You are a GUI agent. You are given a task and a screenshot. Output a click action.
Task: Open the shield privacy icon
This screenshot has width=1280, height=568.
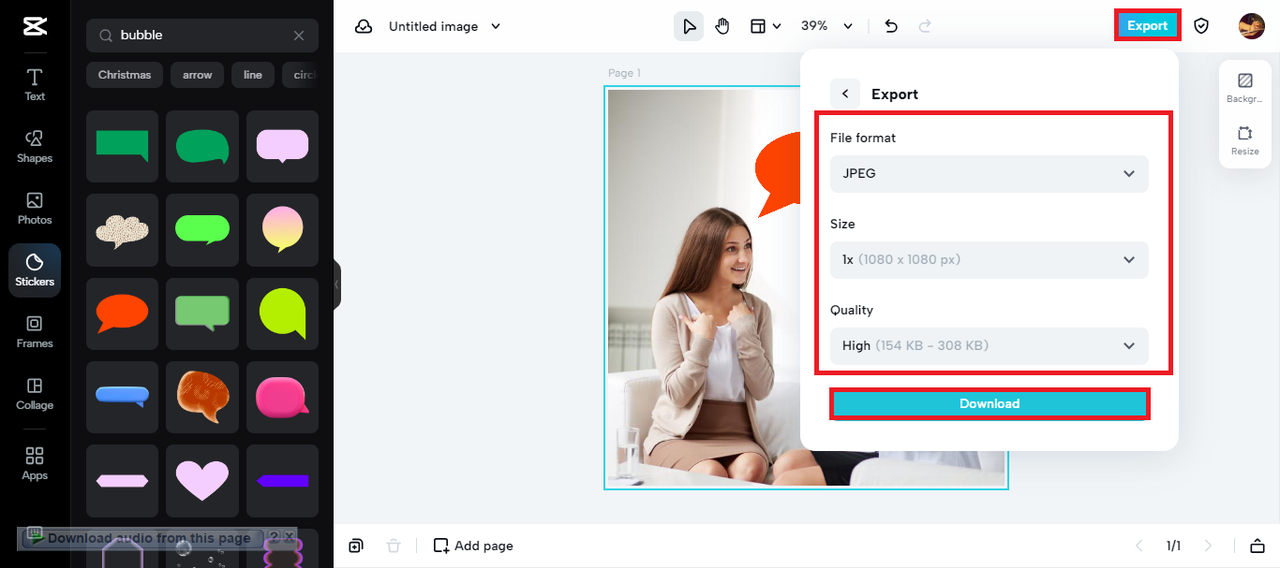coord(1201,26)
